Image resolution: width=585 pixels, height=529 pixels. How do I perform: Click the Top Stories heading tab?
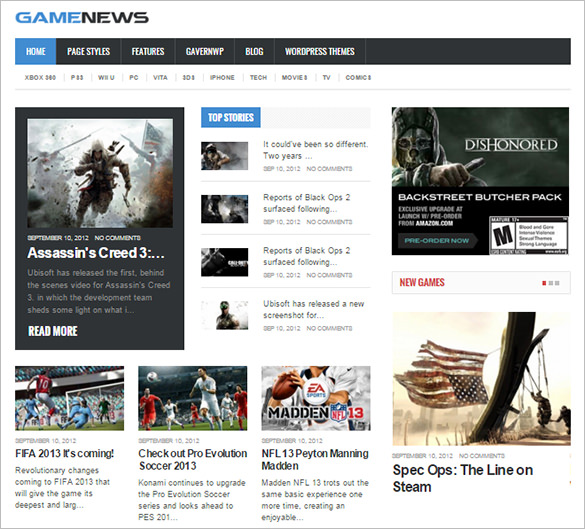coord(231,118)
